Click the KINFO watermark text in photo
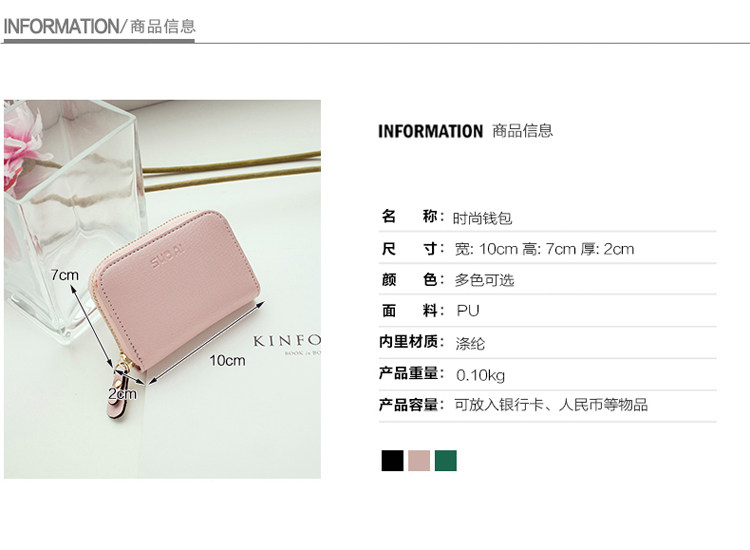 pos(287,341)
